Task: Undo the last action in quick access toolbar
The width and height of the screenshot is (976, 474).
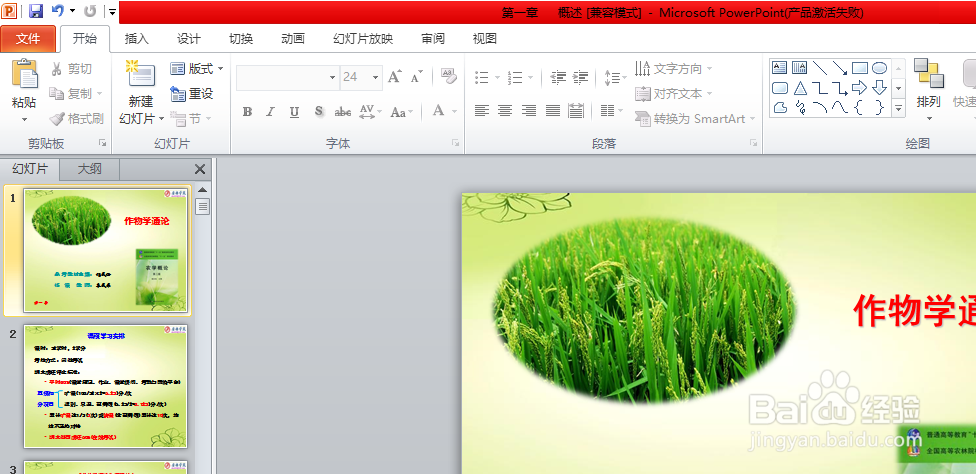Action: (58, 11)
